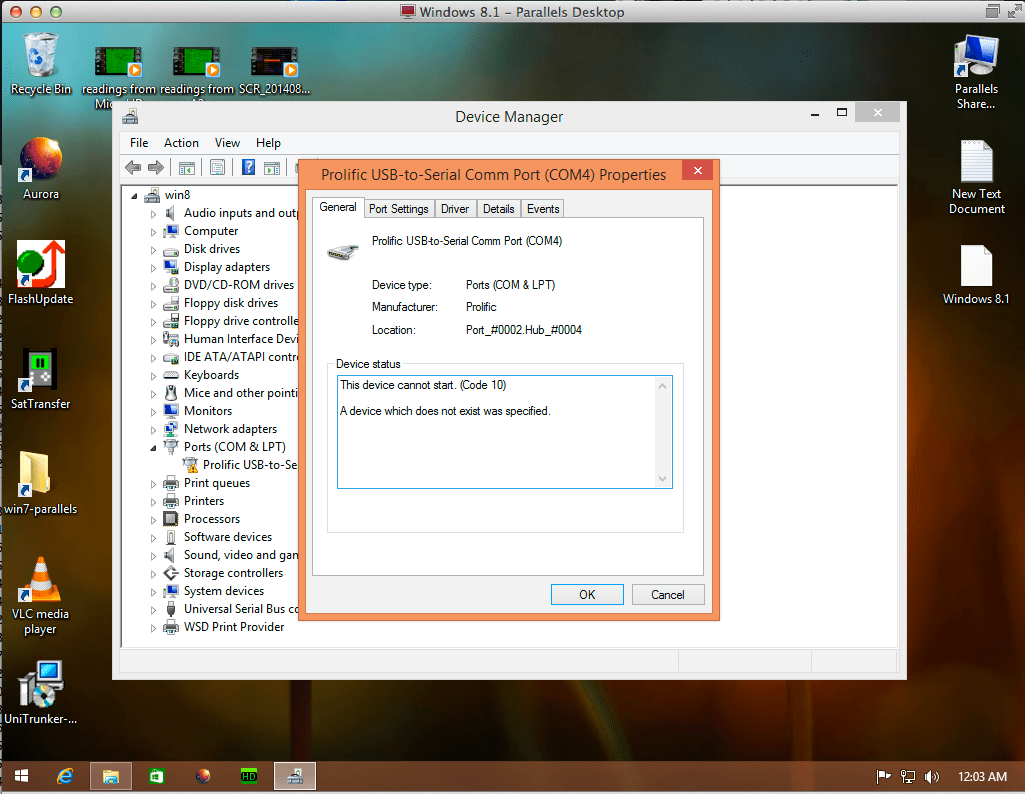Collapse the win8 root tree node
Image resolution: width=1025 pixels, height=794 pixels.
(x=135, y=195)
